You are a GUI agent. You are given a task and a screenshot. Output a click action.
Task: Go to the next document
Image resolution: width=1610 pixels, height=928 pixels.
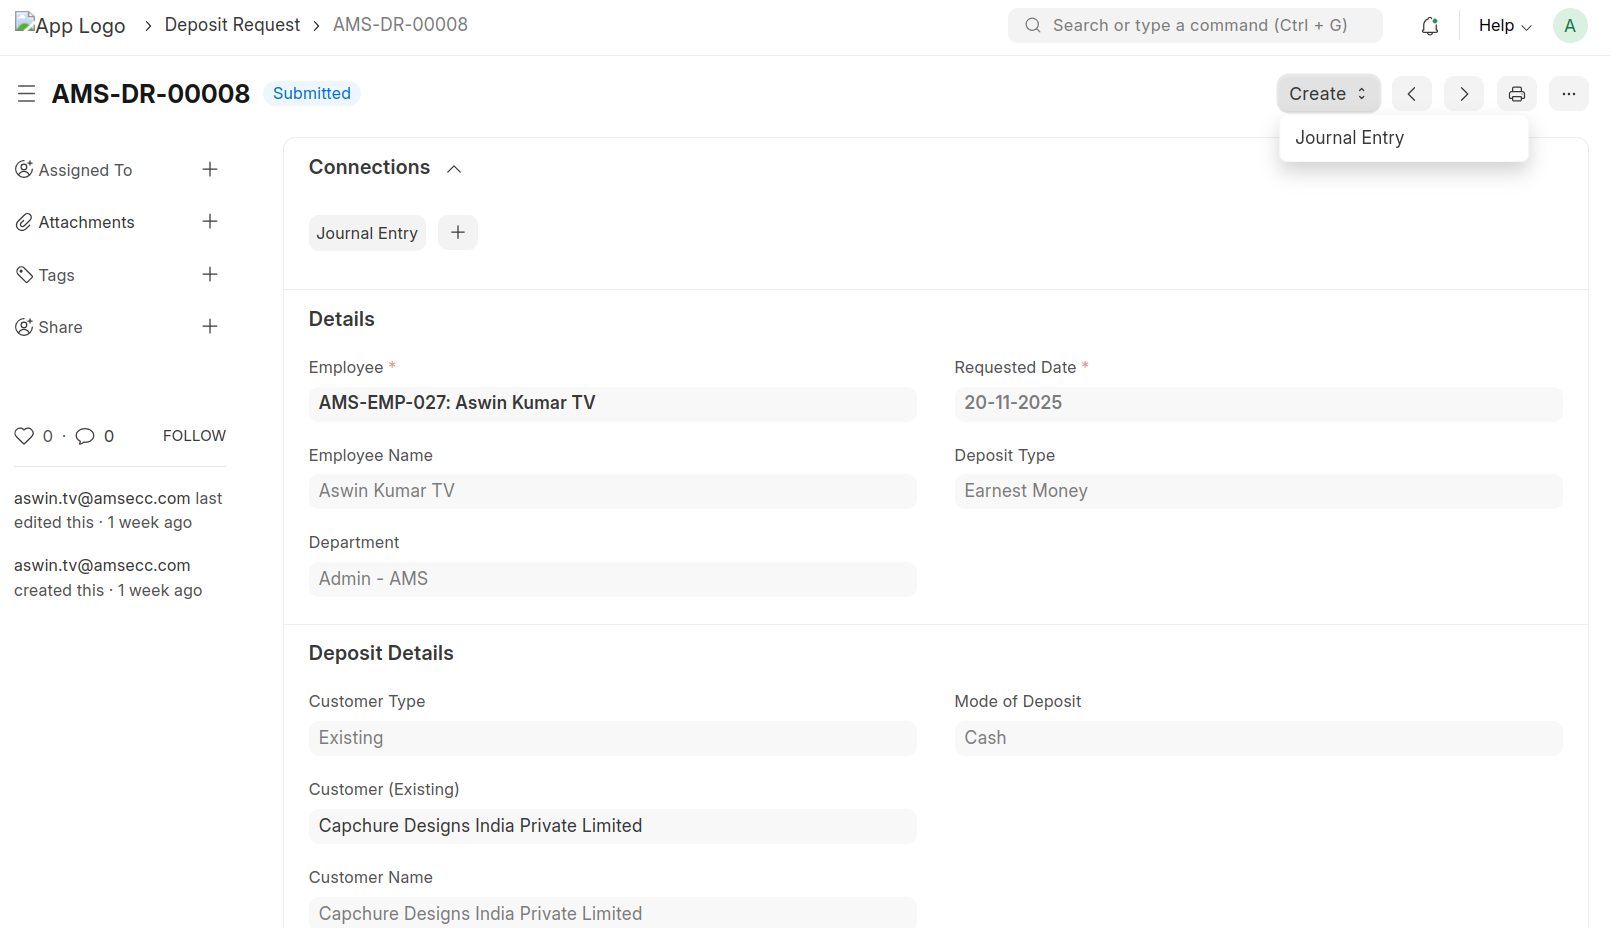pyautogui.click(x=1463, y=94)
